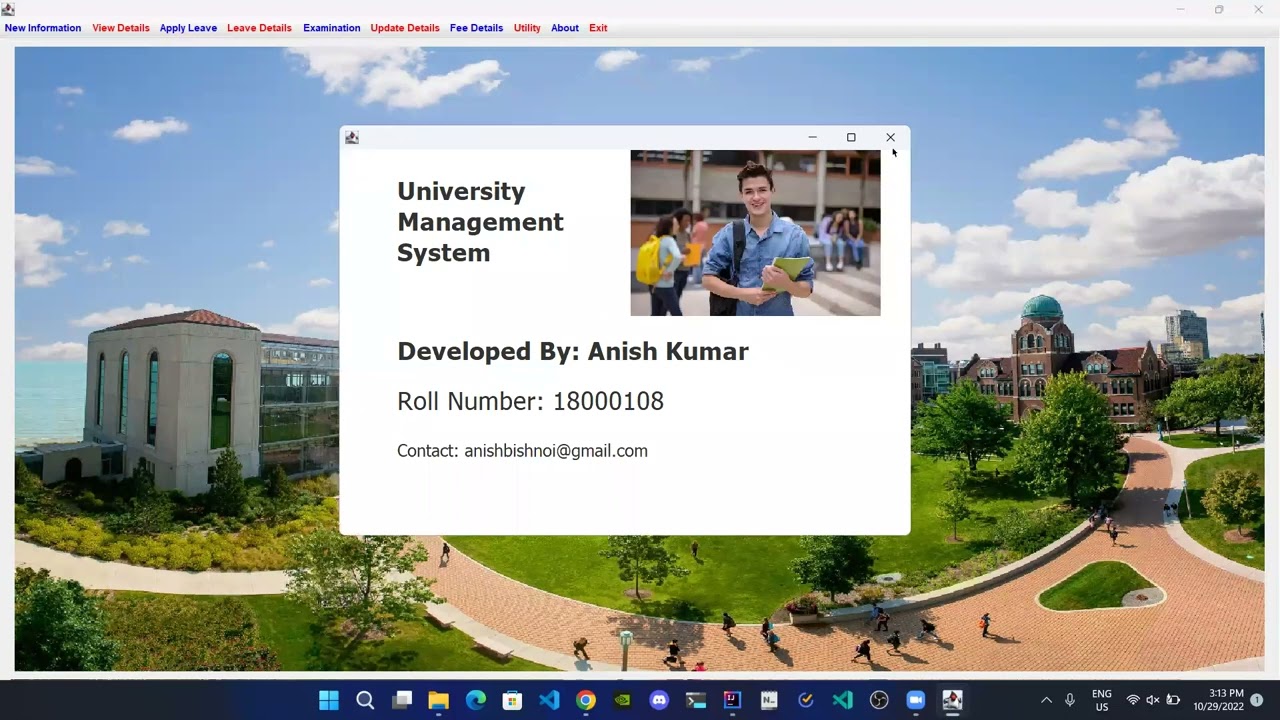This screenshot has width=1280, height=720.
Task: Open the Terminal icon on the taskbar
Action: click(x=696, y=700)
